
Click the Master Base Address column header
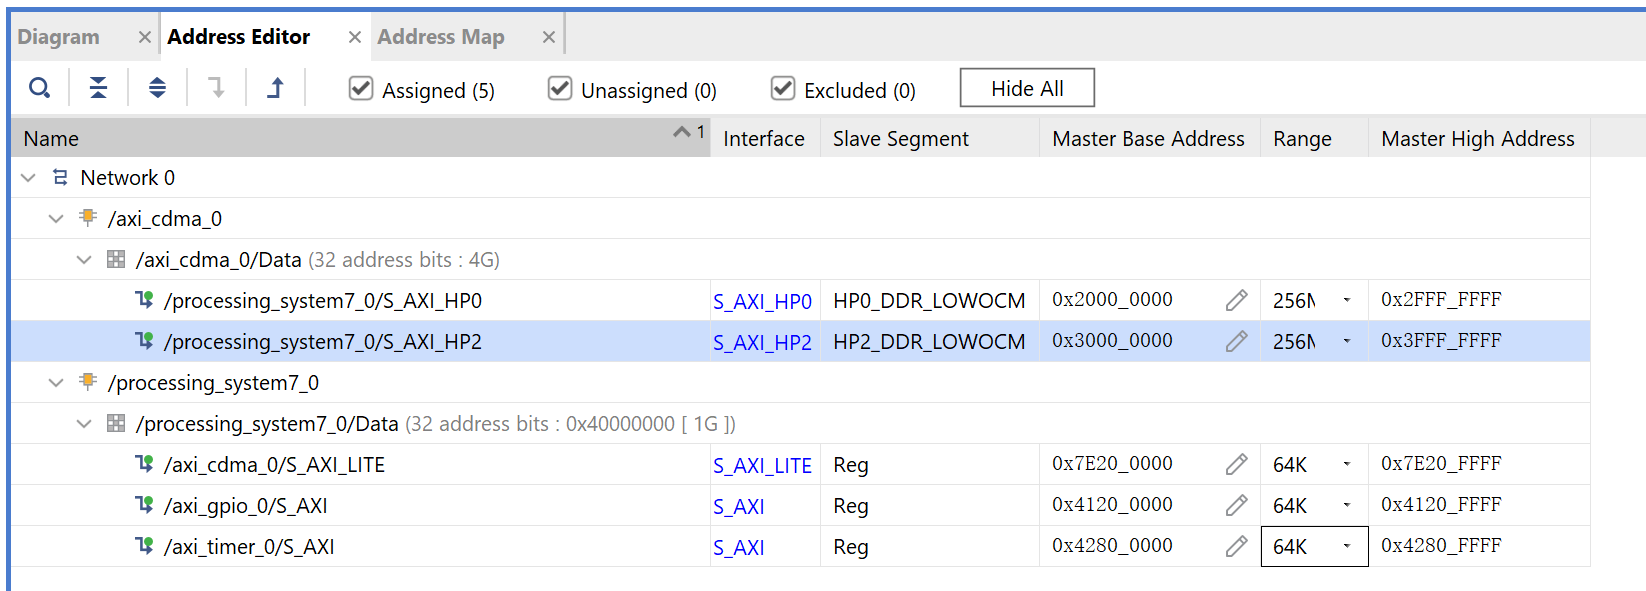(1150, 138)
